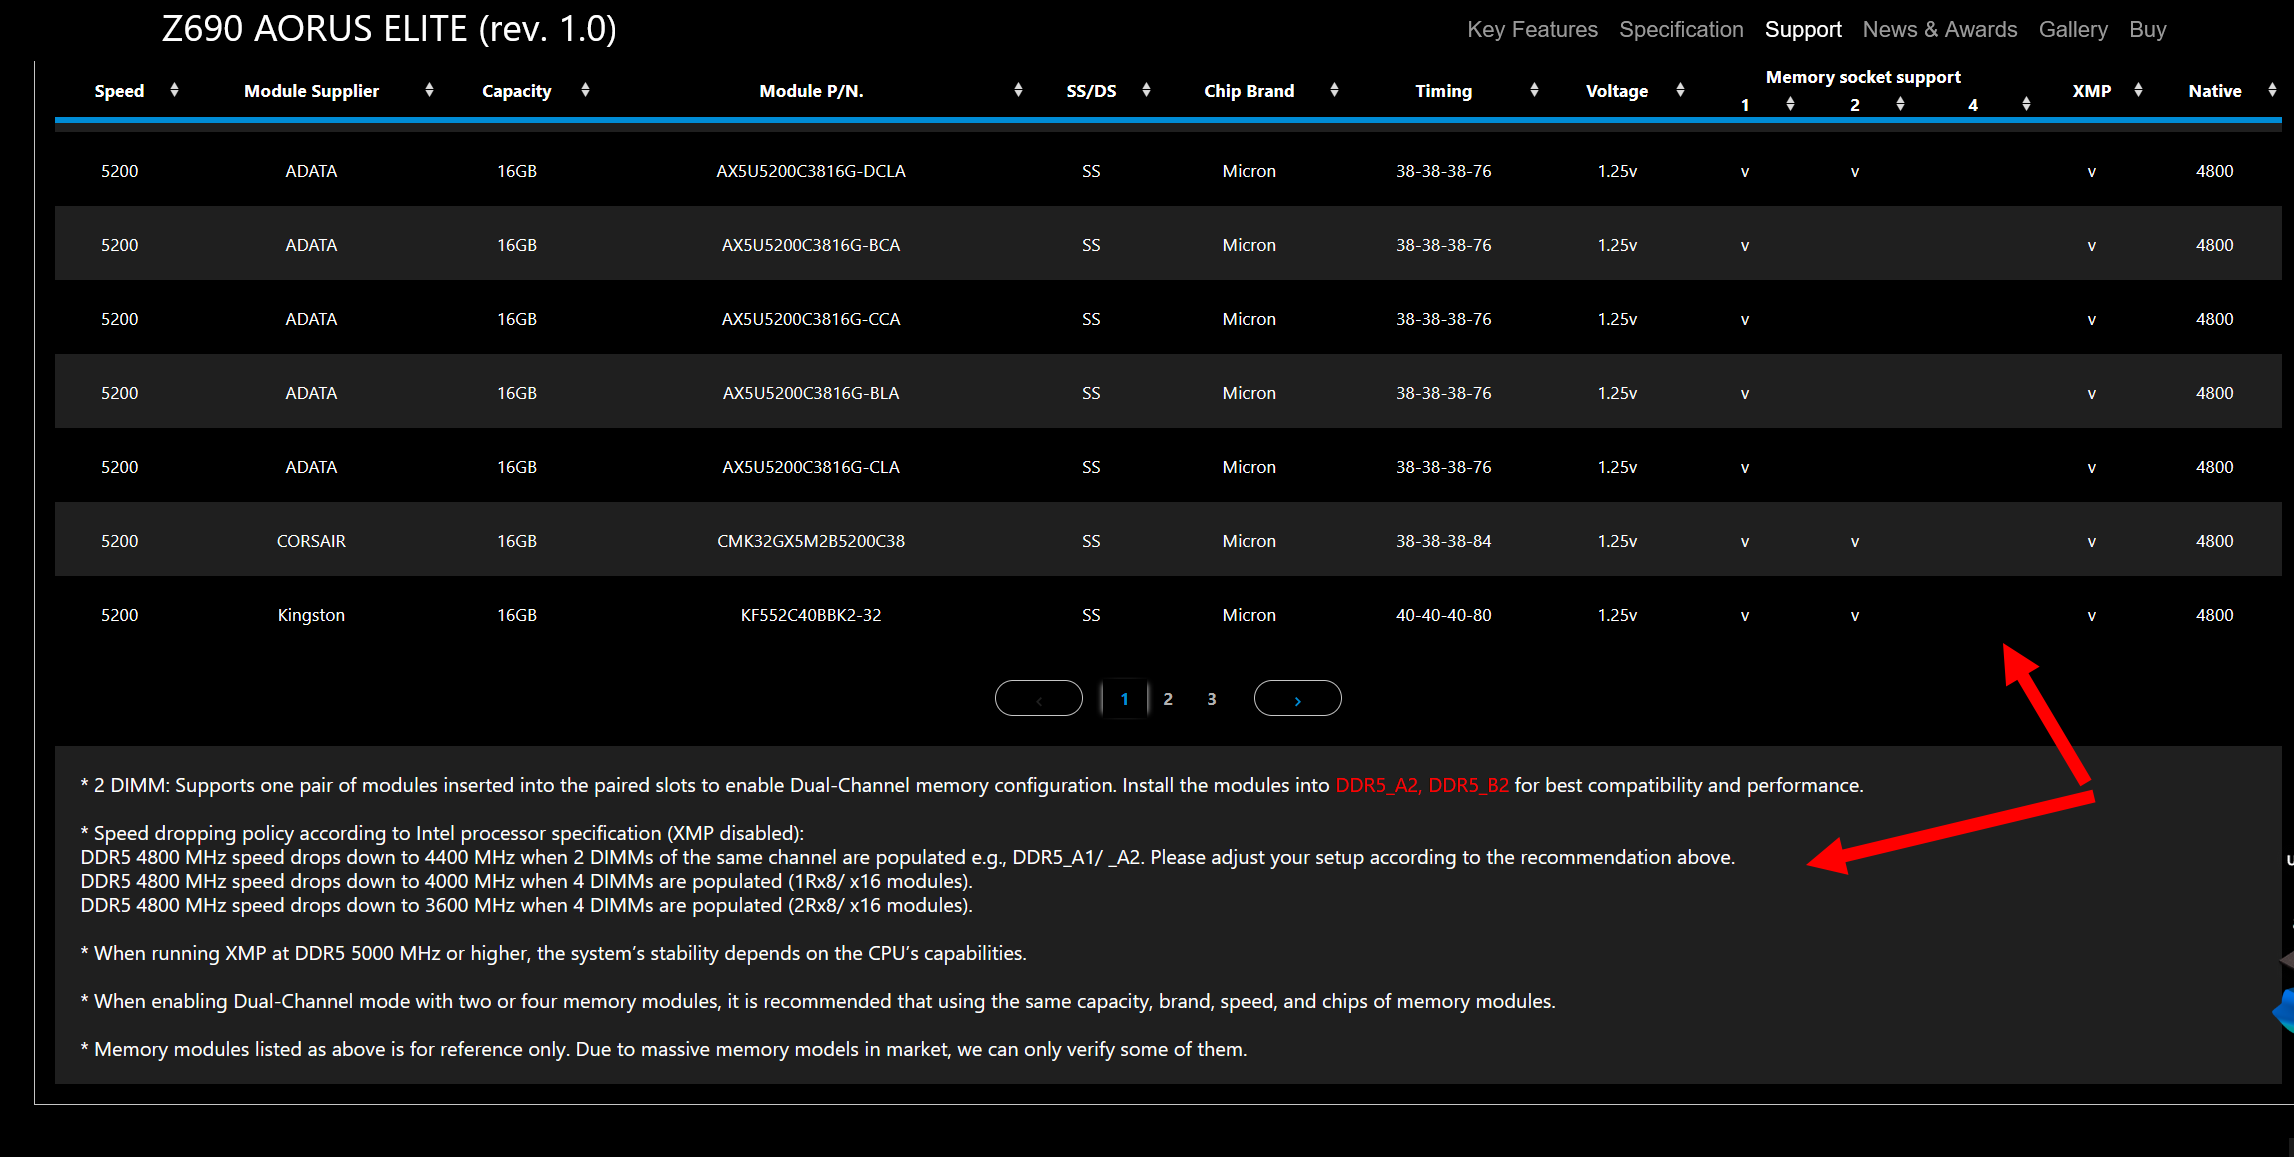Sort table by Speed column arrows

point(174,90)
